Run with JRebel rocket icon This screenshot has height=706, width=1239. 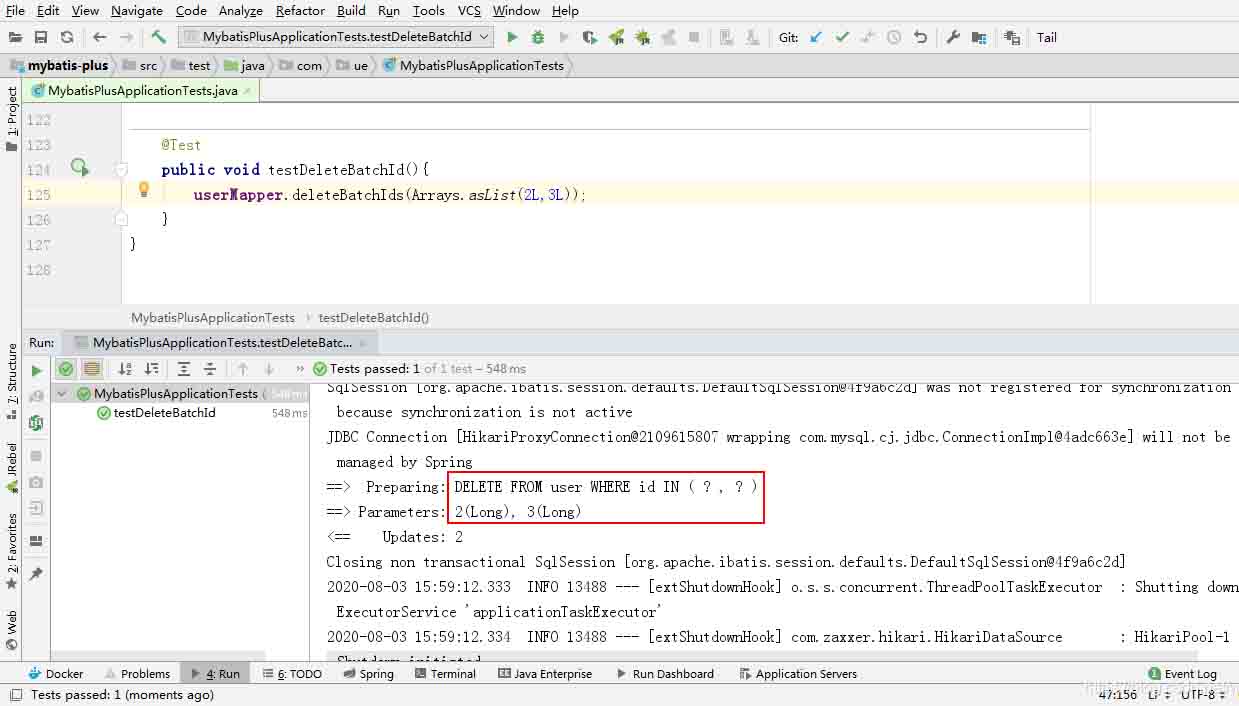[x=616, y=37]
